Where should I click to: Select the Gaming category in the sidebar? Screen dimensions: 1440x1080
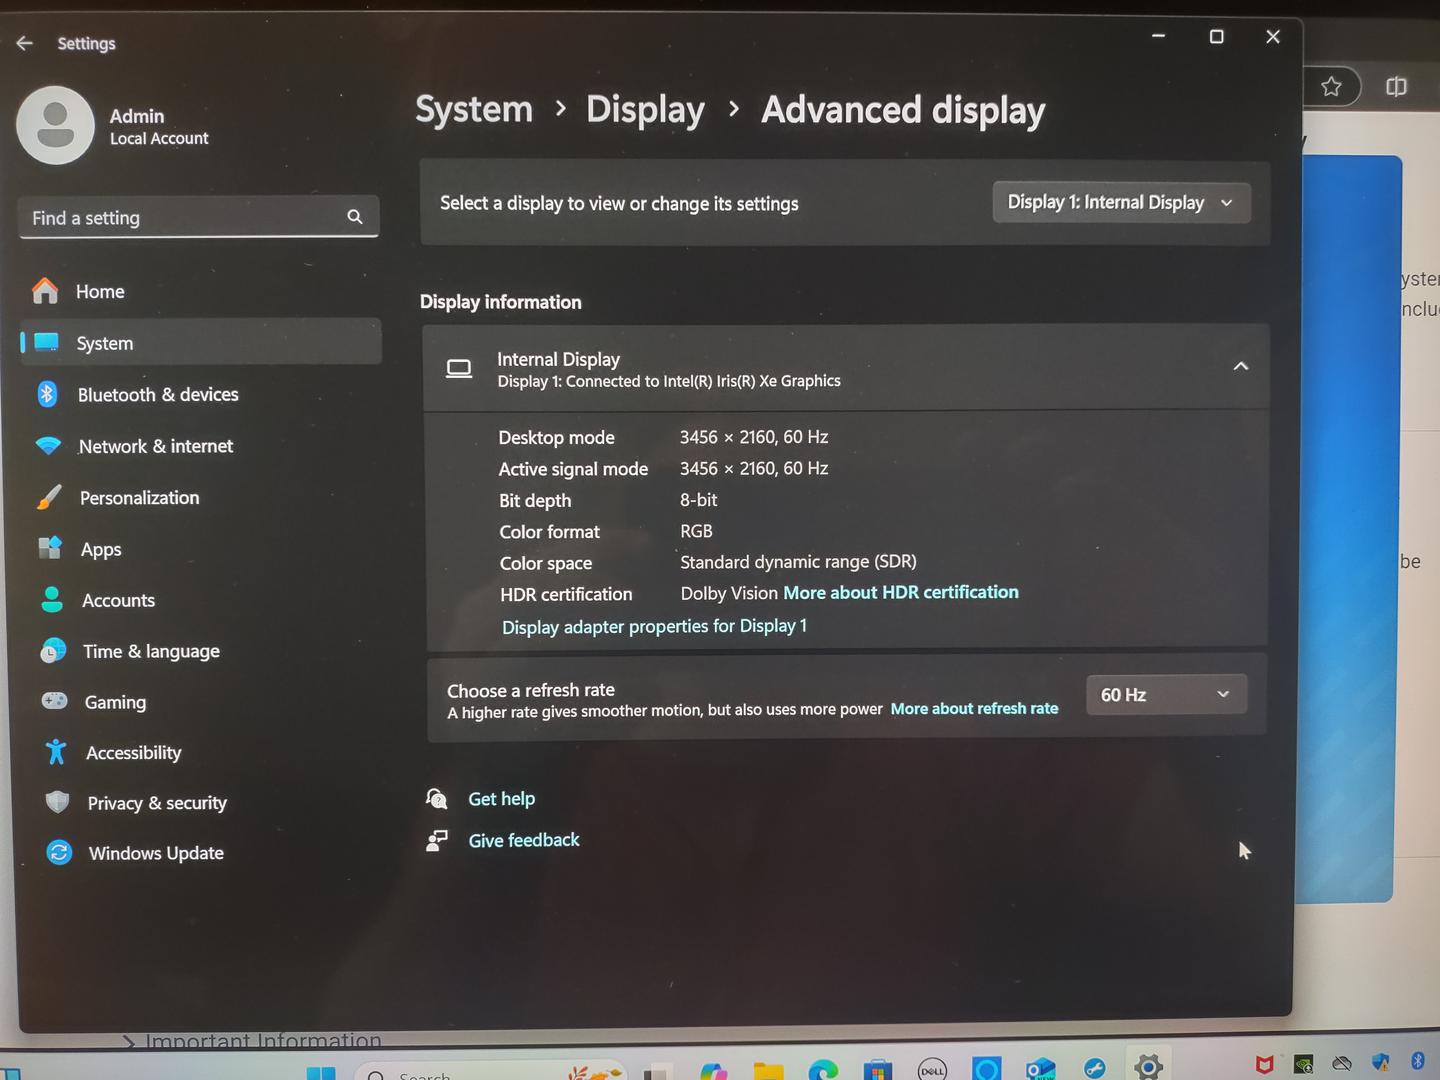pyautogui.click(x=115, y=702)
